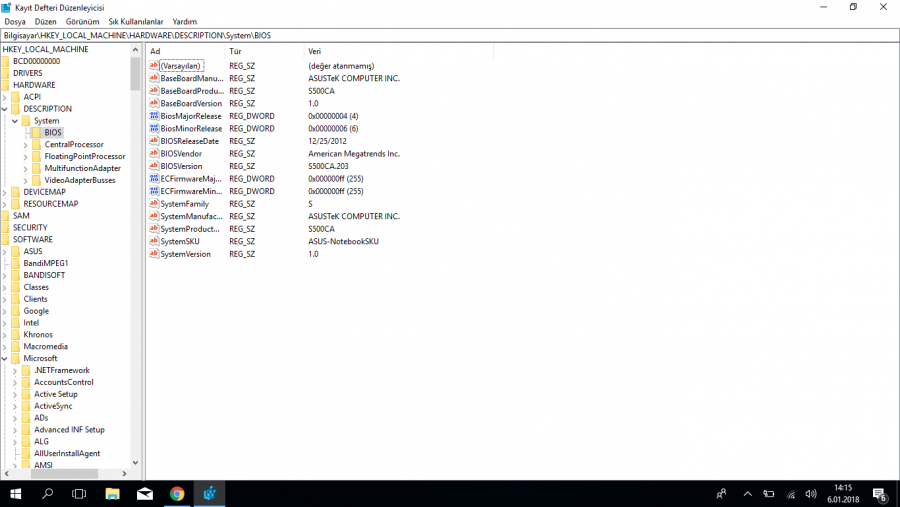Viewport: 900px width, 507px height.
Task: Select the SystemProduct... value name
Action: pyautogui.click(x=190, y=229)
